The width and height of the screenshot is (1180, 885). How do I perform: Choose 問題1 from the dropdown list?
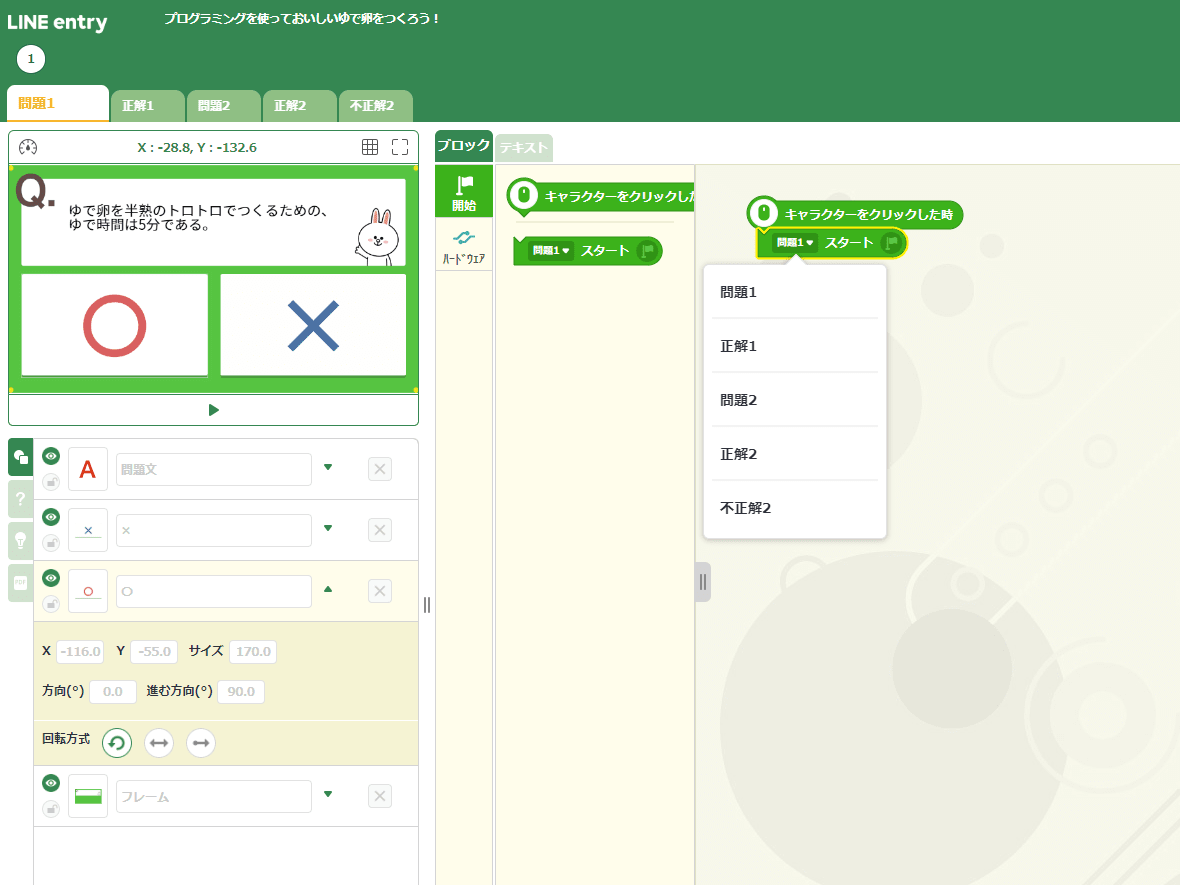(x=795, y=292)
